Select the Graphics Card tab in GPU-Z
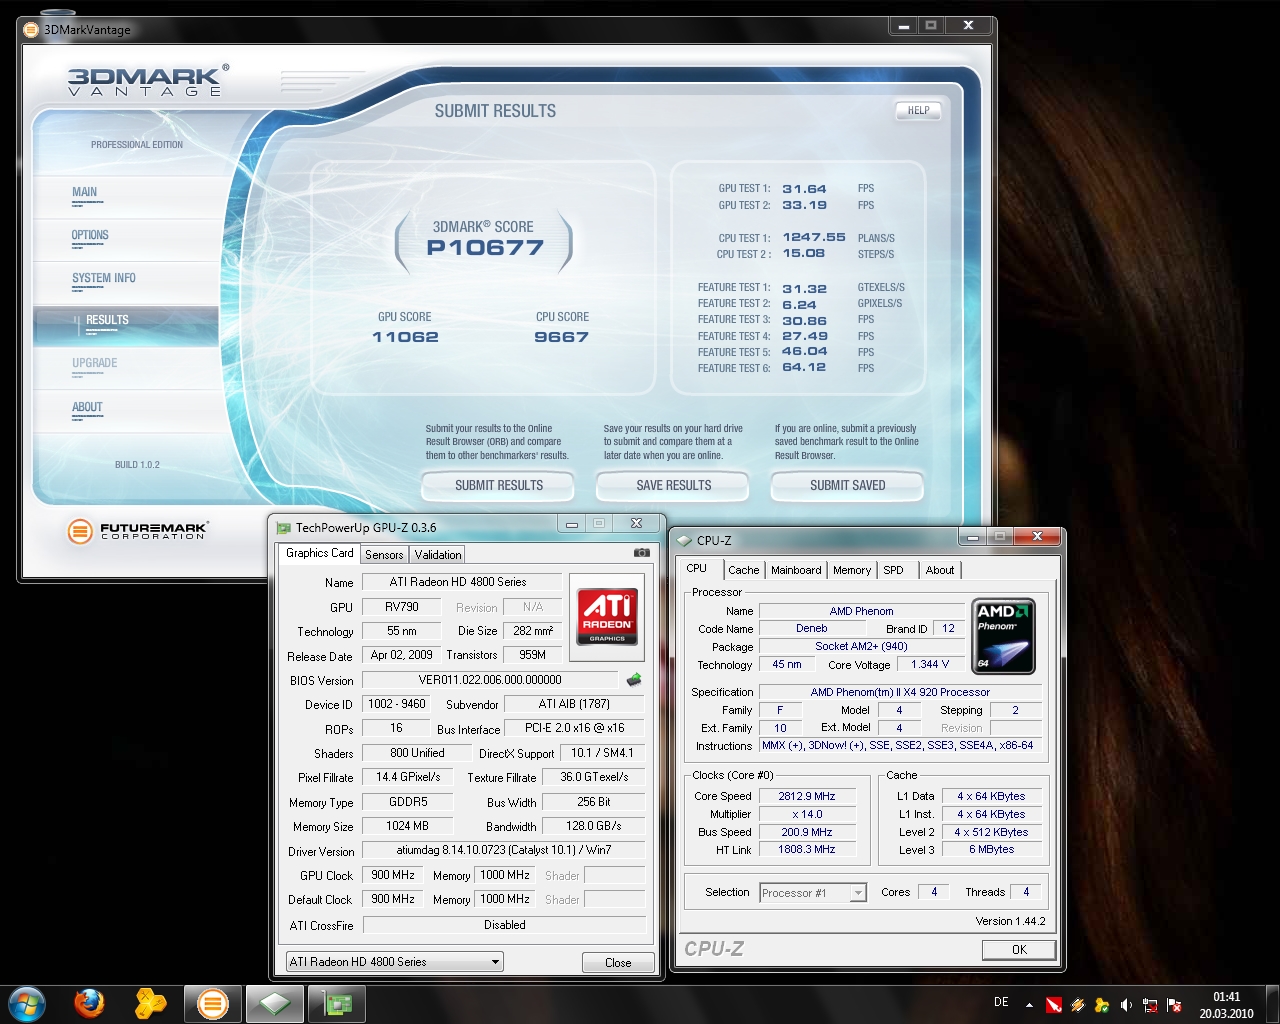 click(320, 553)
